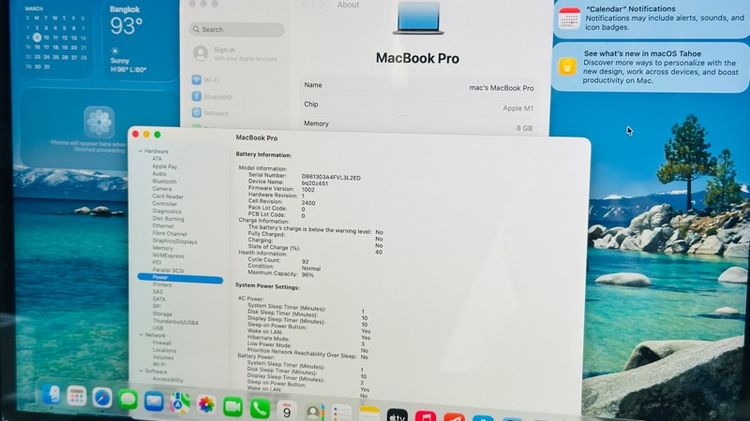The width and height of the screenshot is (750, 421).
Task: Select Ethernet in hardware list
Action: coord(163,226)
